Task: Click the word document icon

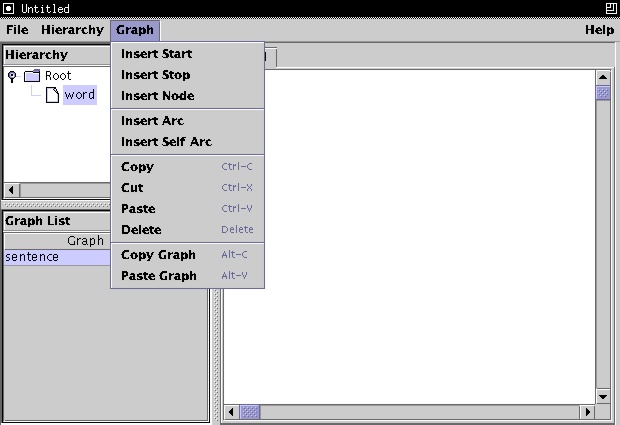Action: pos(52,95)
